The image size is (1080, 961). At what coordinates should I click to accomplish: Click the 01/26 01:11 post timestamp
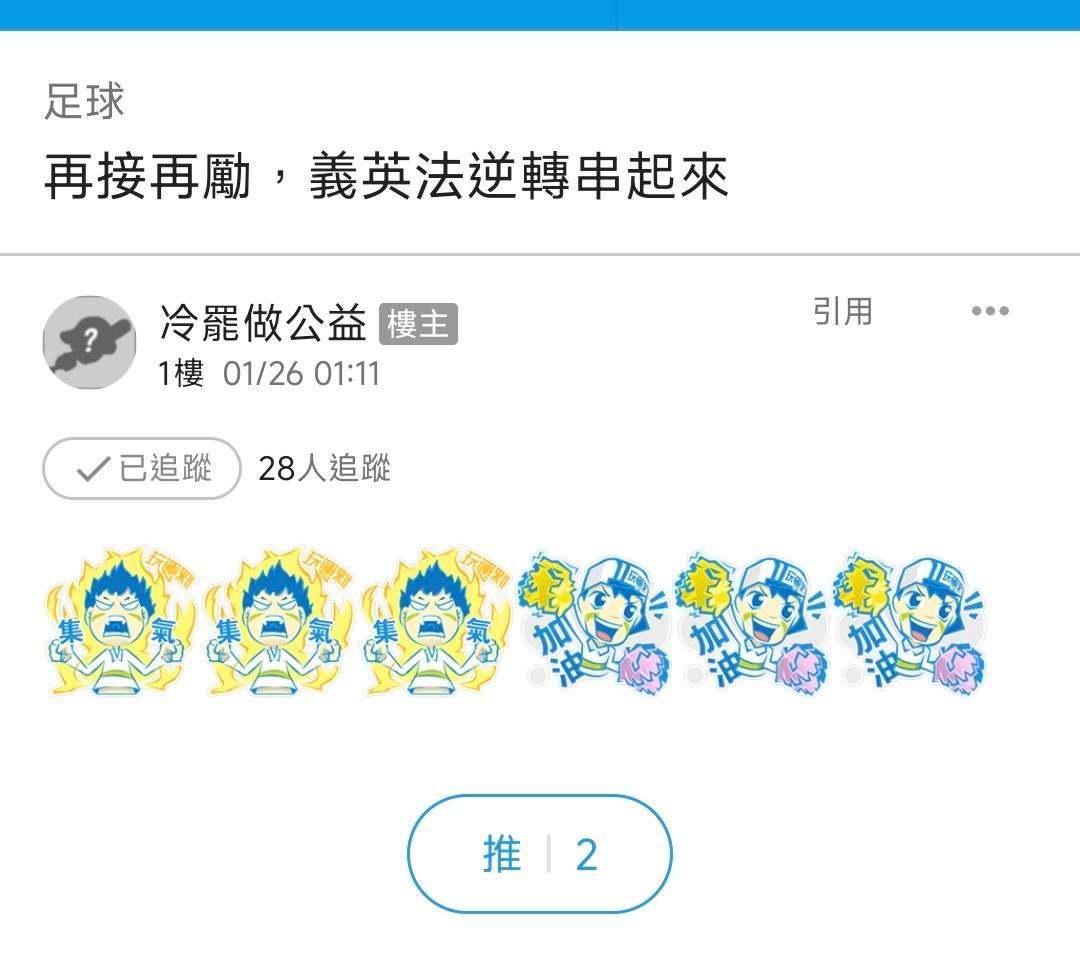pyautogui.click(x=301, y=374)
